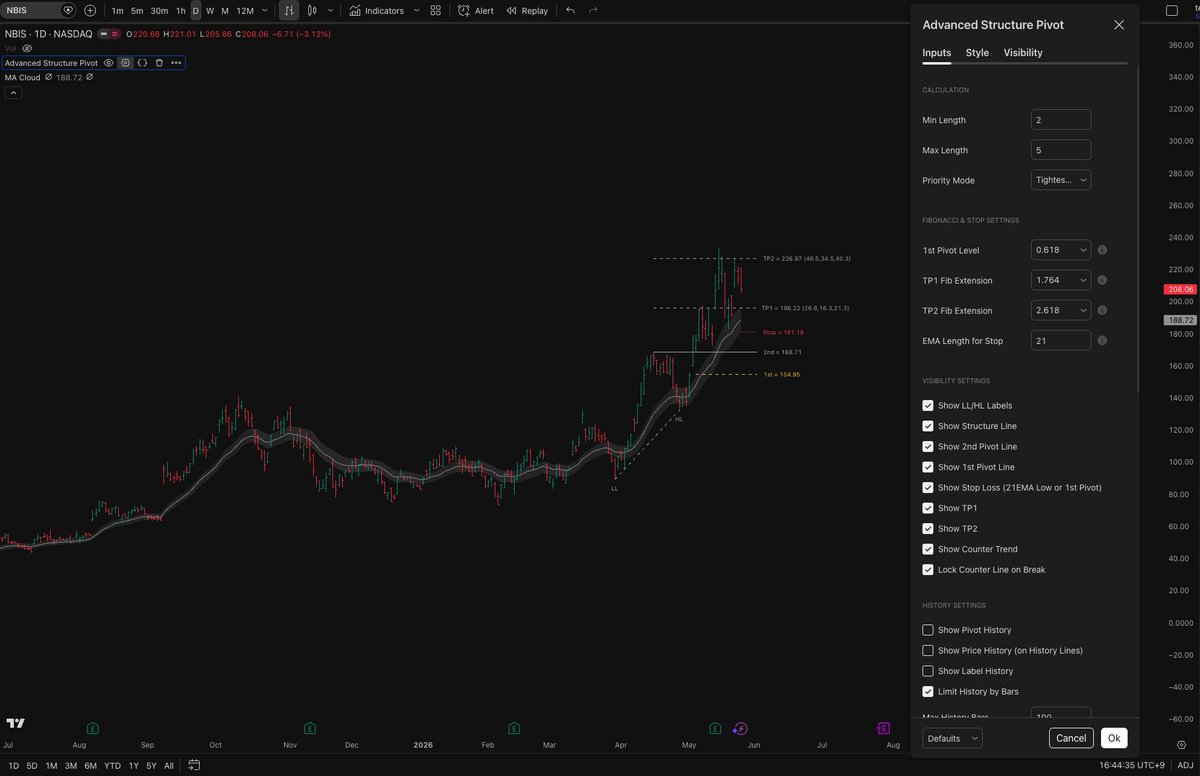Open 1st Pivot Level 0.618 dropdown
The height and width of the screenshot is (776, 1200).
point(1061,250)
